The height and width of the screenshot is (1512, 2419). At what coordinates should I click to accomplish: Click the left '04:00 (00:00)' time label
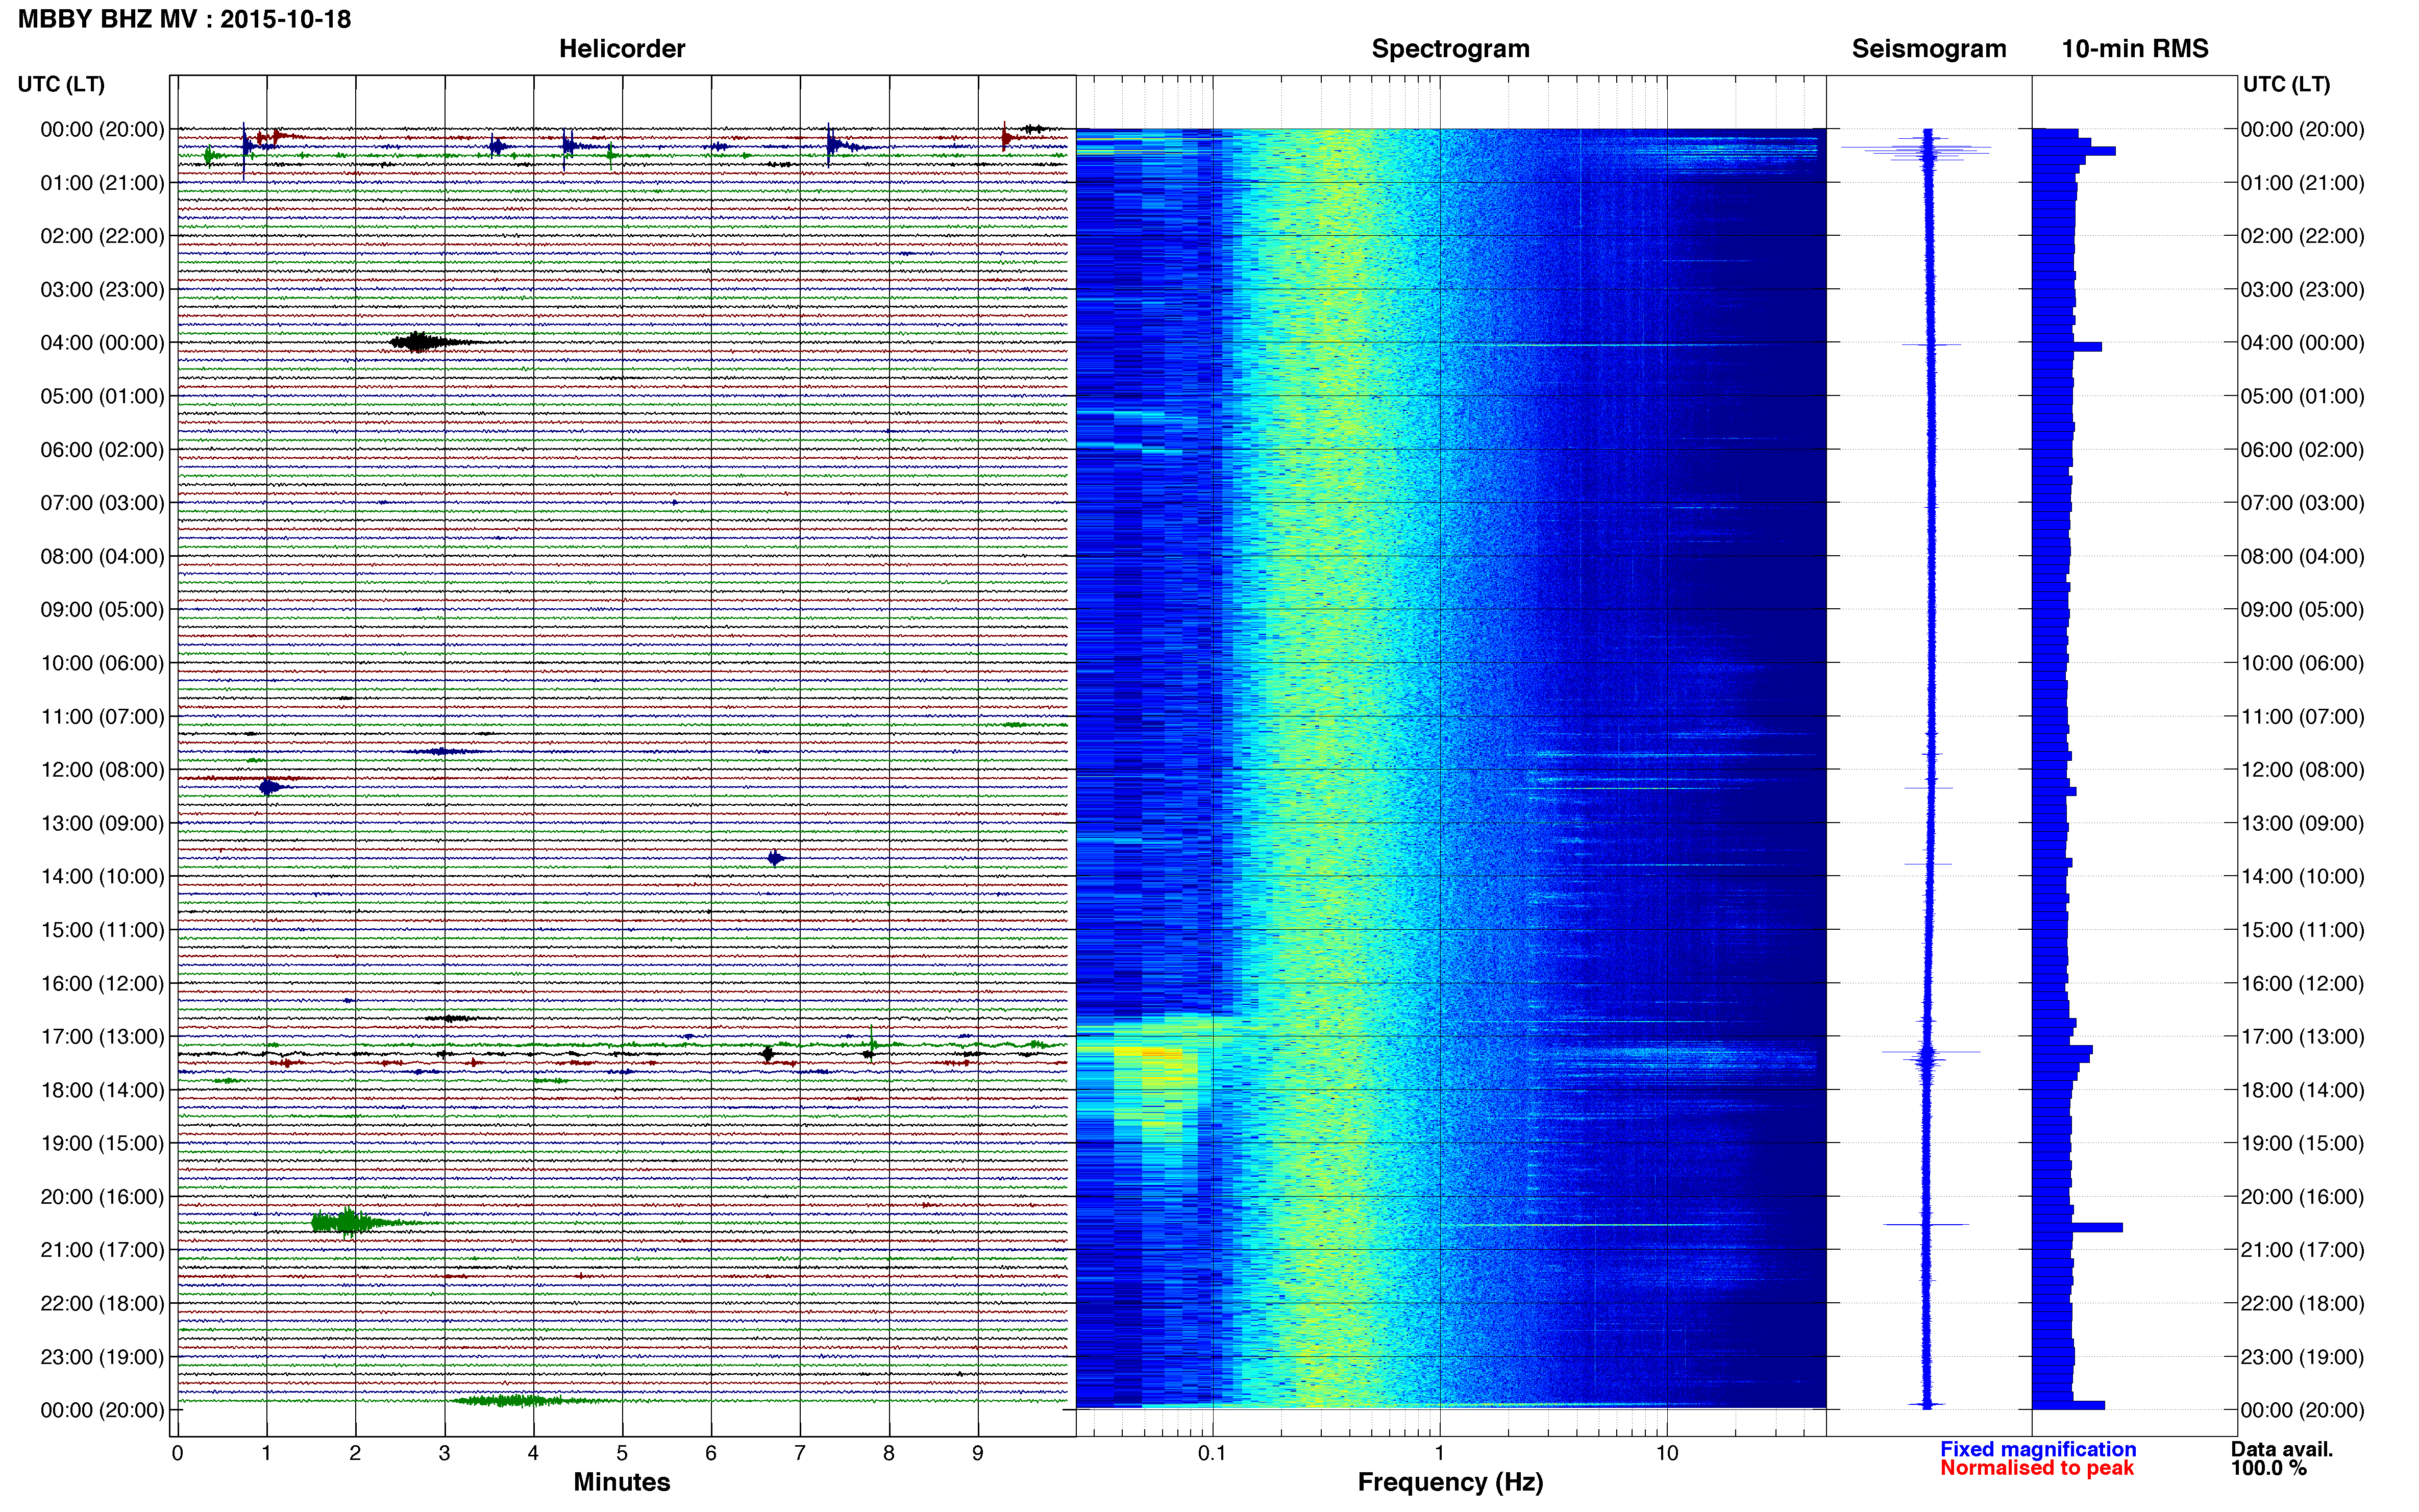(x=102, y=343)
